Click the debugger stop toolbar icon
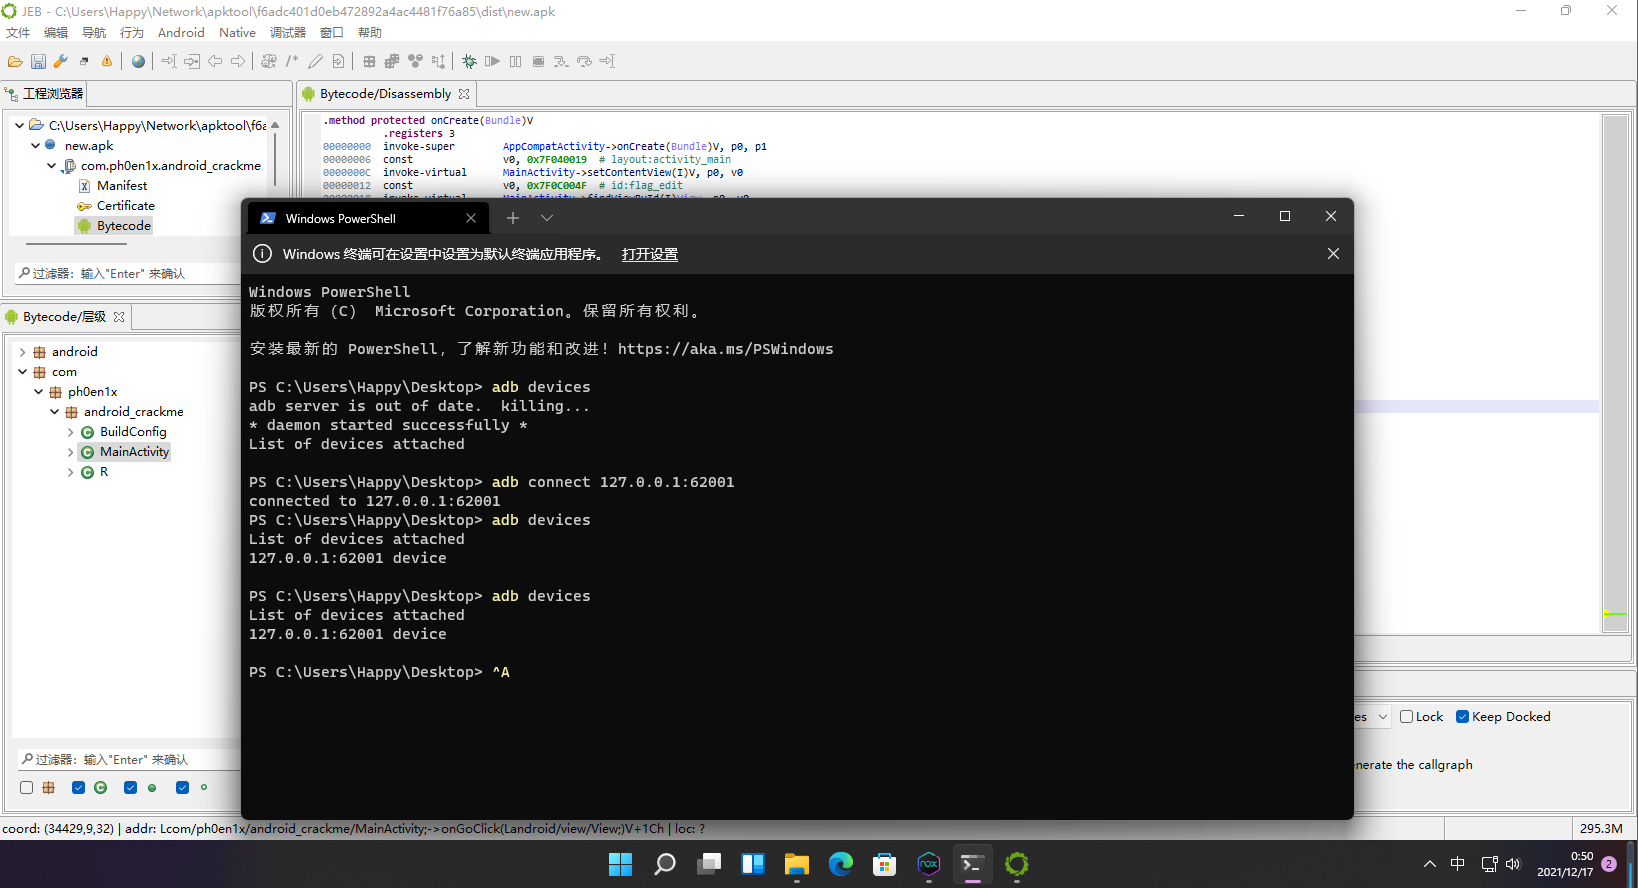The height and width of the screenshot is (888, 1638). click(538, 62)
